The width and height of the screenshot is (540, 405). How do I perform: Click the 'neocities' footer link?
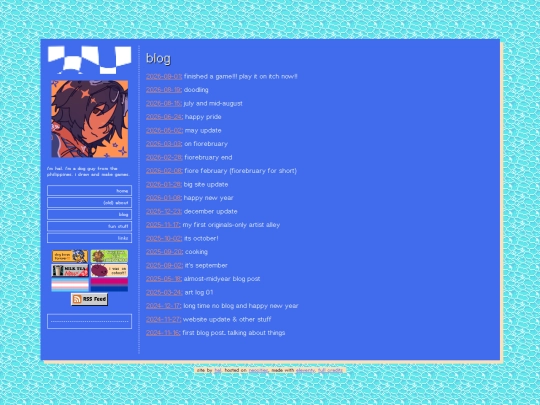258,371
